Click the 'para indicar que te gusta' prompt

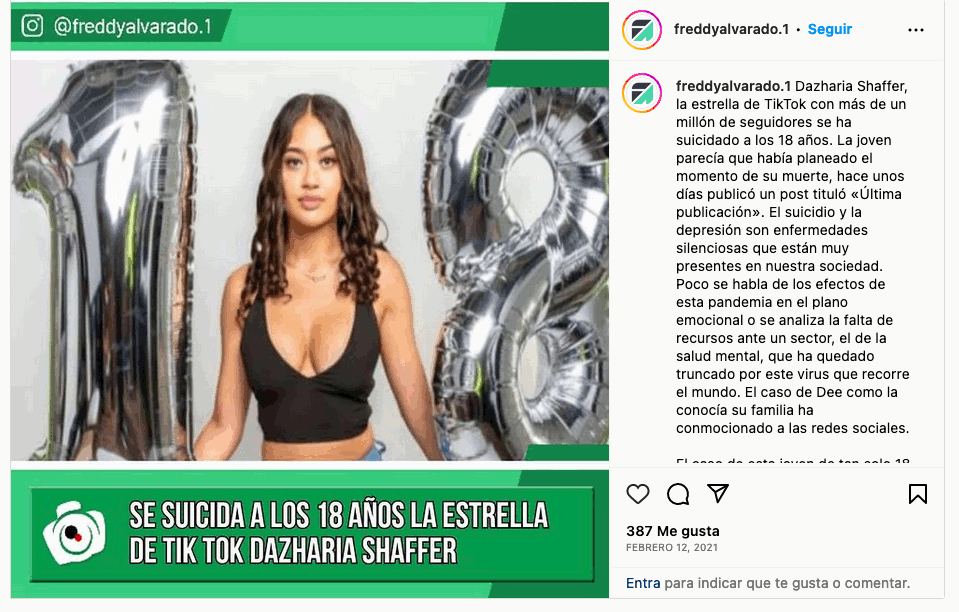[x=787, y=583]
